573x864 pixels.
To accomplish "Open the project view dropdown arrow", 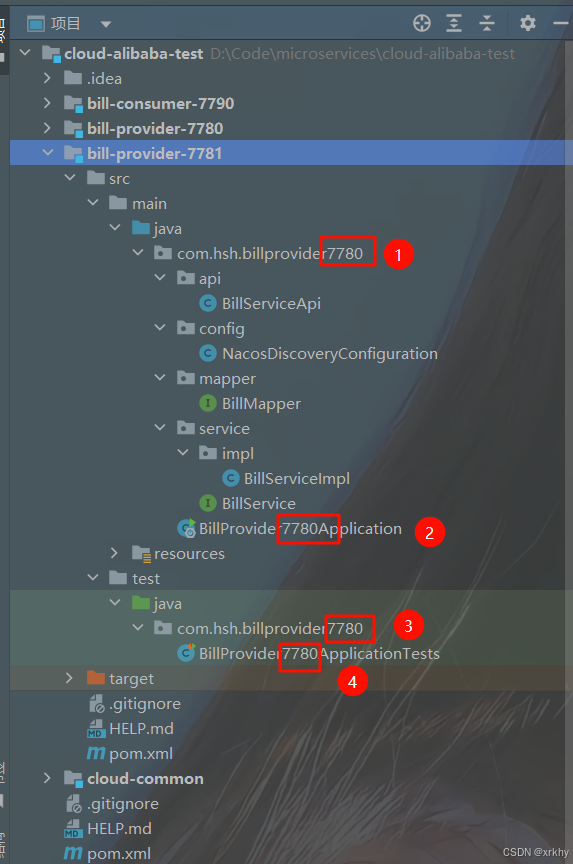I will click(106, 24).
